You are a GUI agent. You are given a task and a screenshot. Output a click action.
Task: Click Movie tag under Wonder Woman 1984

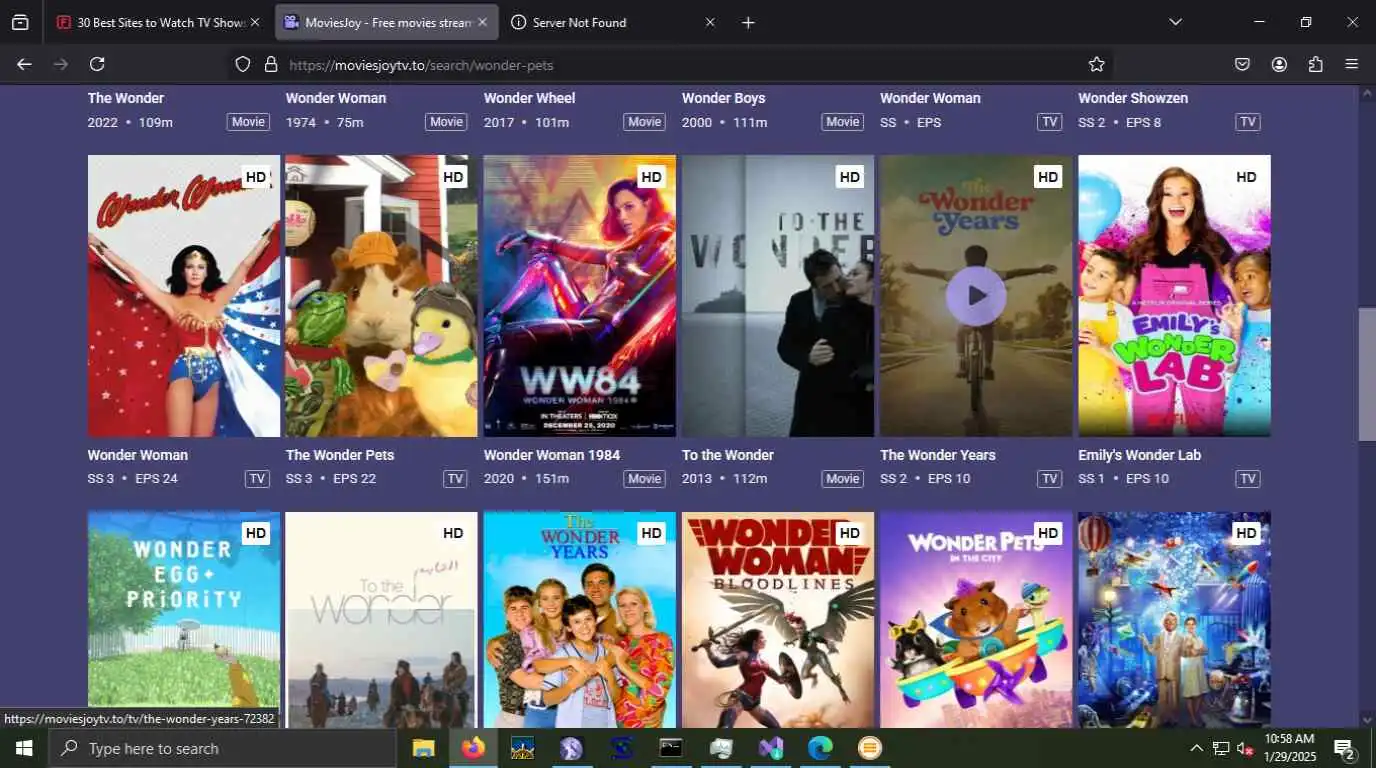tap(644, 479)
